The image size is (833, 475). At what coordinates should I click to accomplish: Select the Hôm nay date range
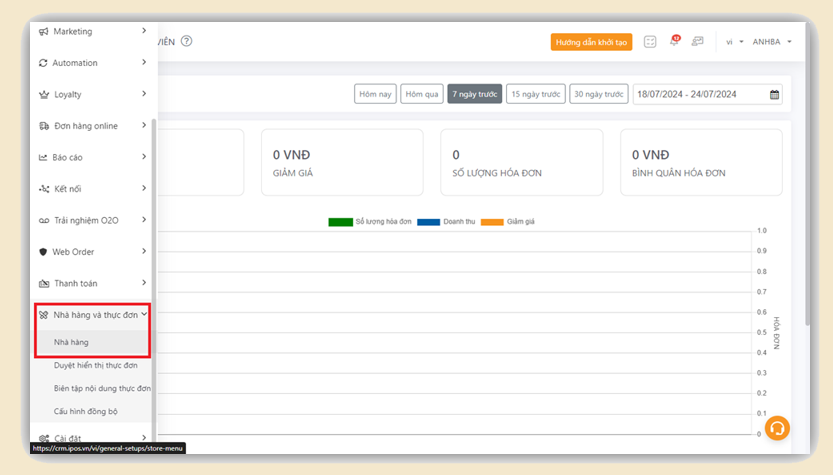tap(375, 95)
